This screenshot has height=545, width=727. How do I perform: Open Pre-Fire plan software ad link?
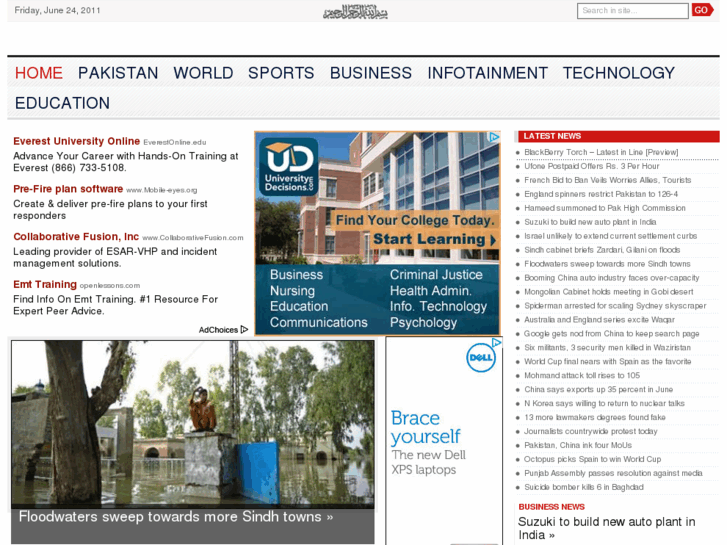point(68,189)
